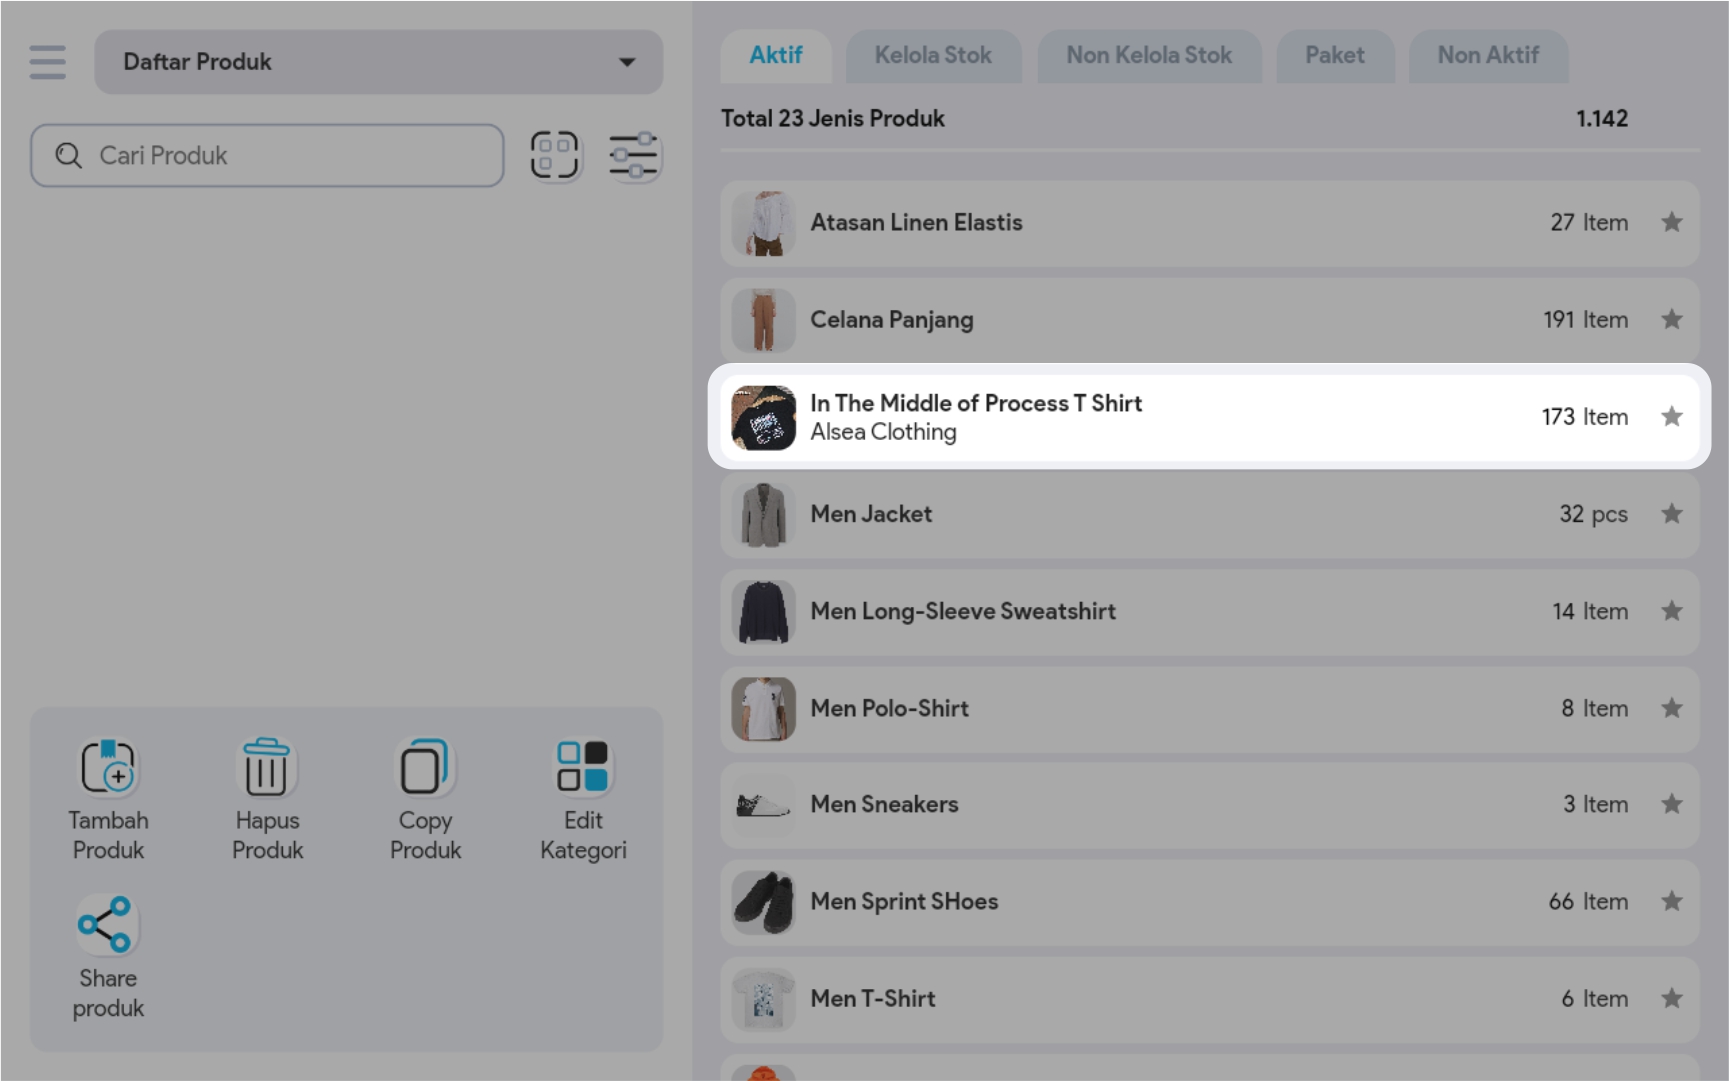Toggle favorite star for Men Sprint SHoes
The width and height of the screenshot is (1729, 1081).
click(1671, 902)
